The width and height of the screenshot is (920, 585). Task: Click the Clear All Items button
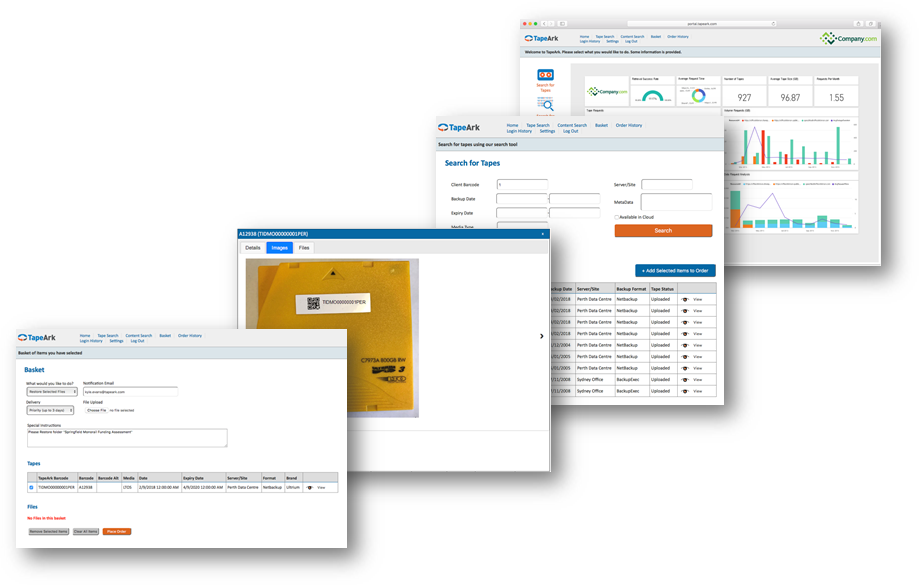pos(86,532)
